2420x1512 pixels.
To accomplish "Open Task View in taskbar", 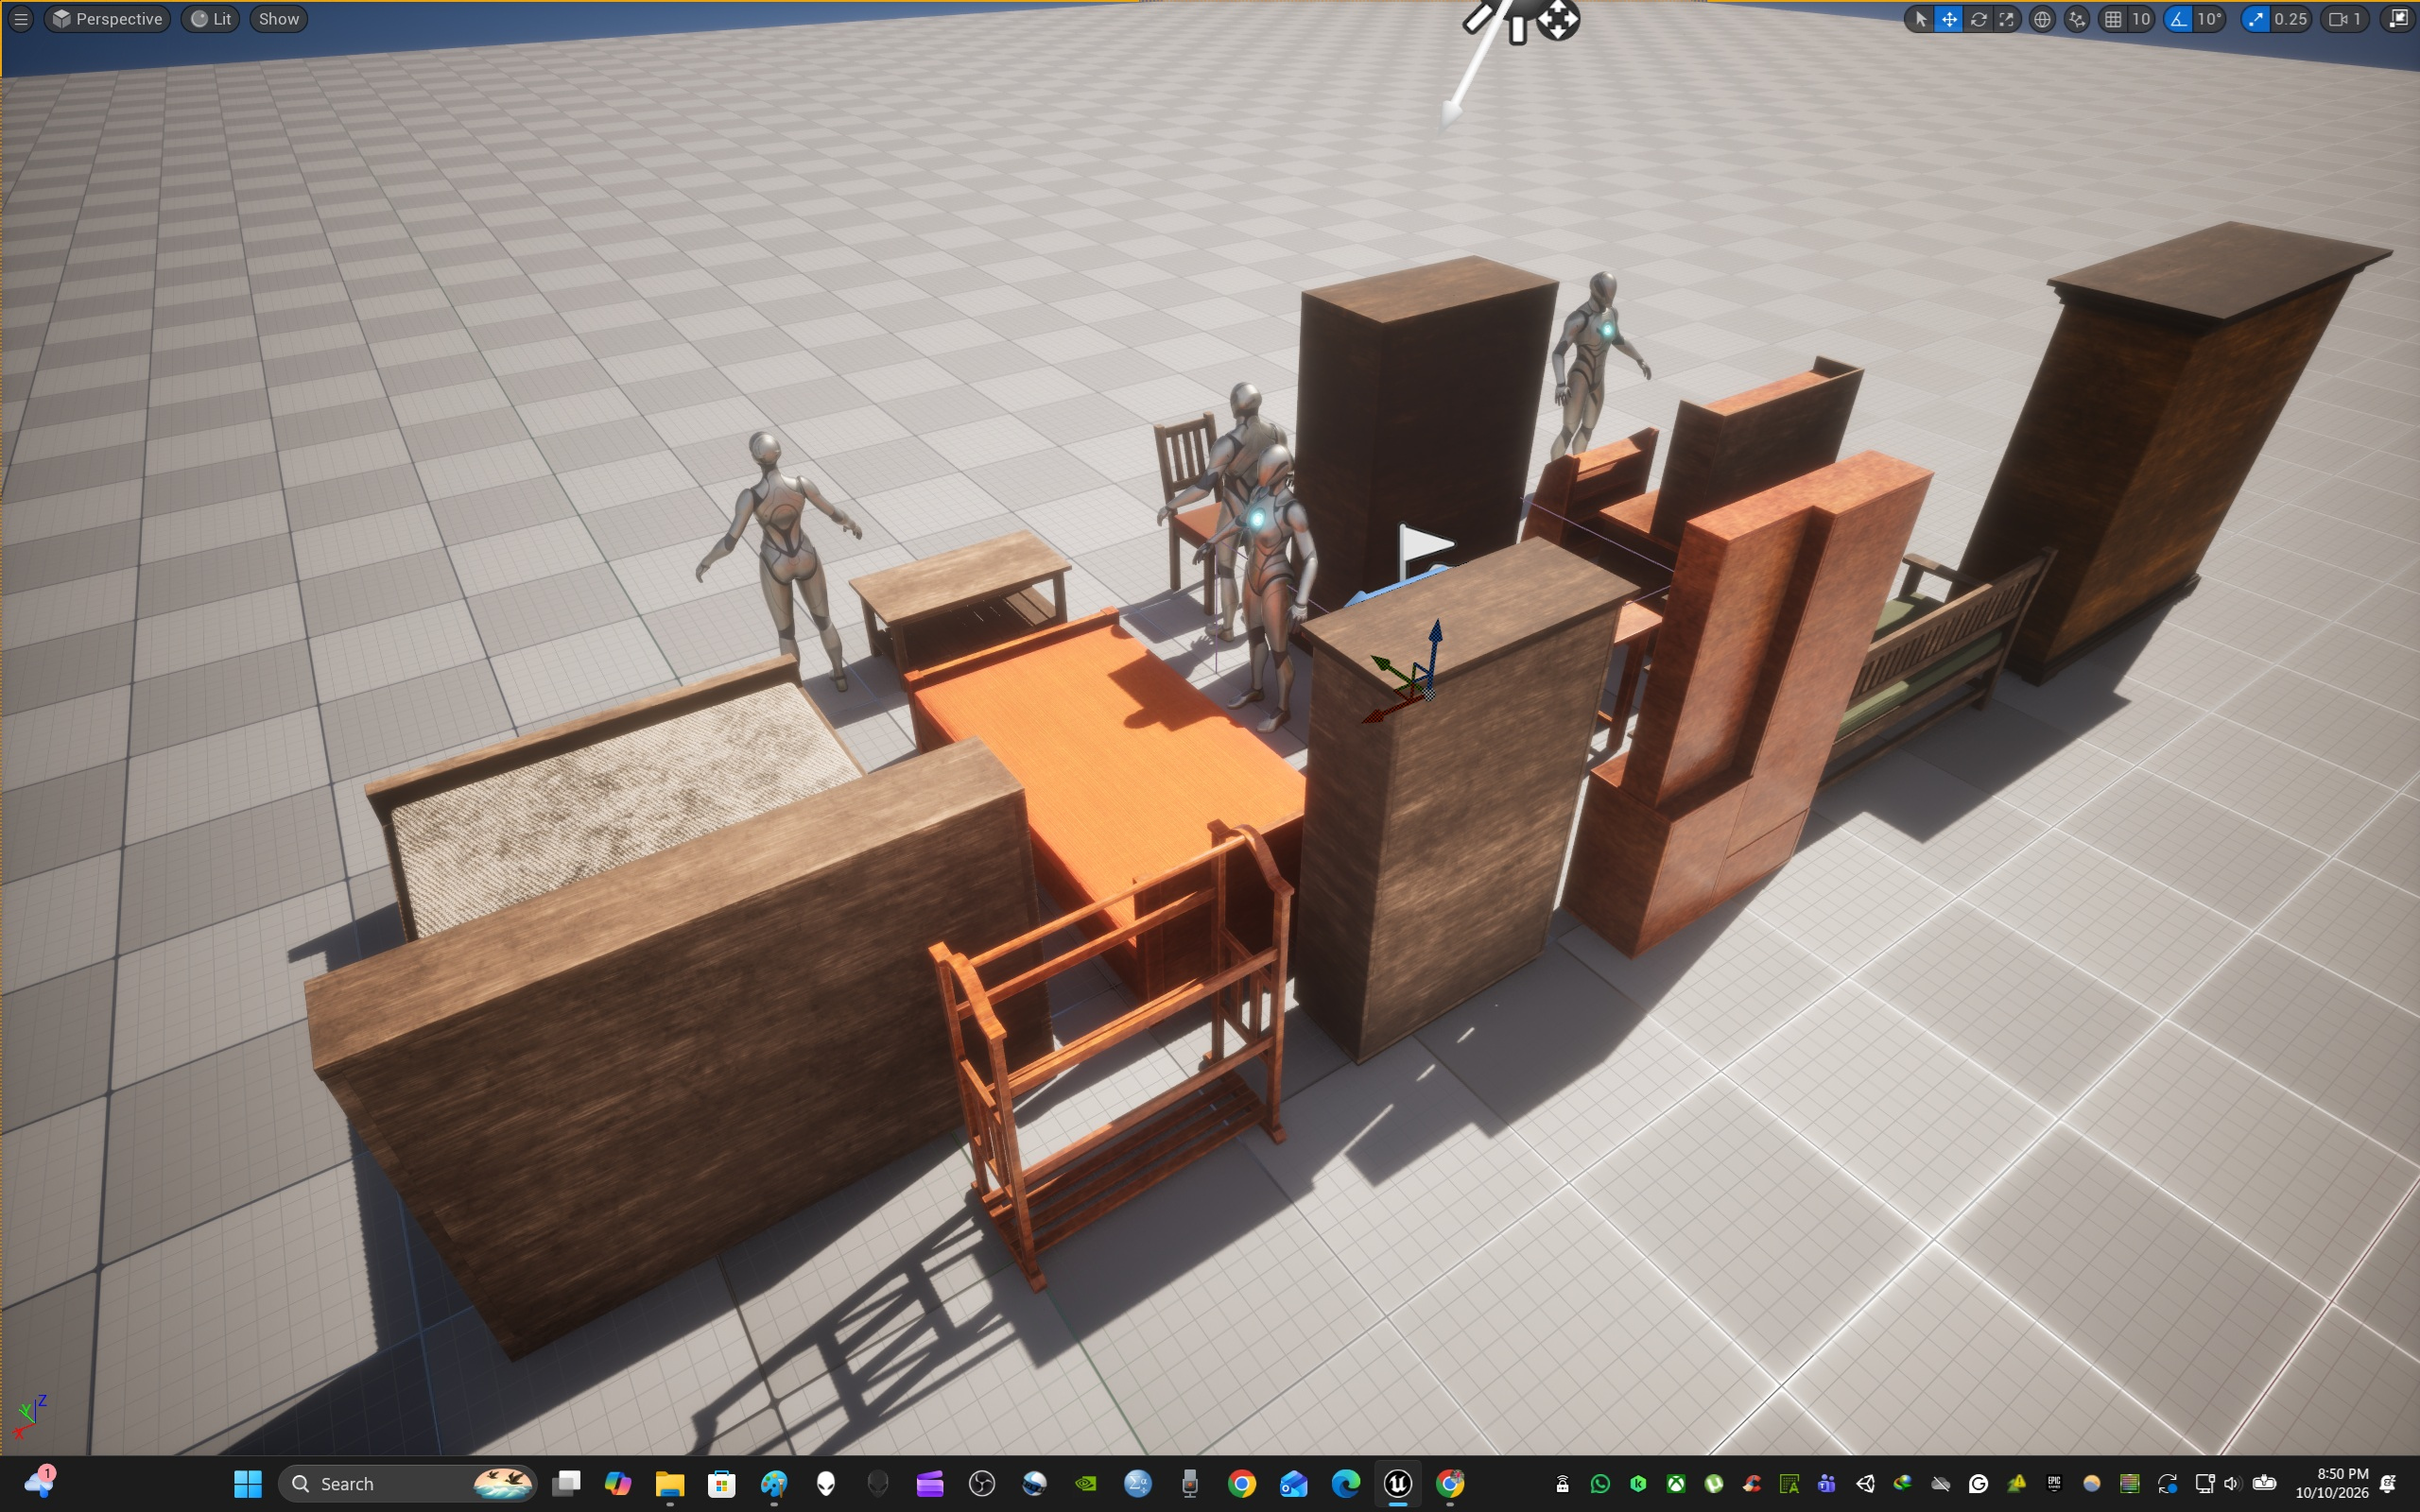I will coord(567,1483).
